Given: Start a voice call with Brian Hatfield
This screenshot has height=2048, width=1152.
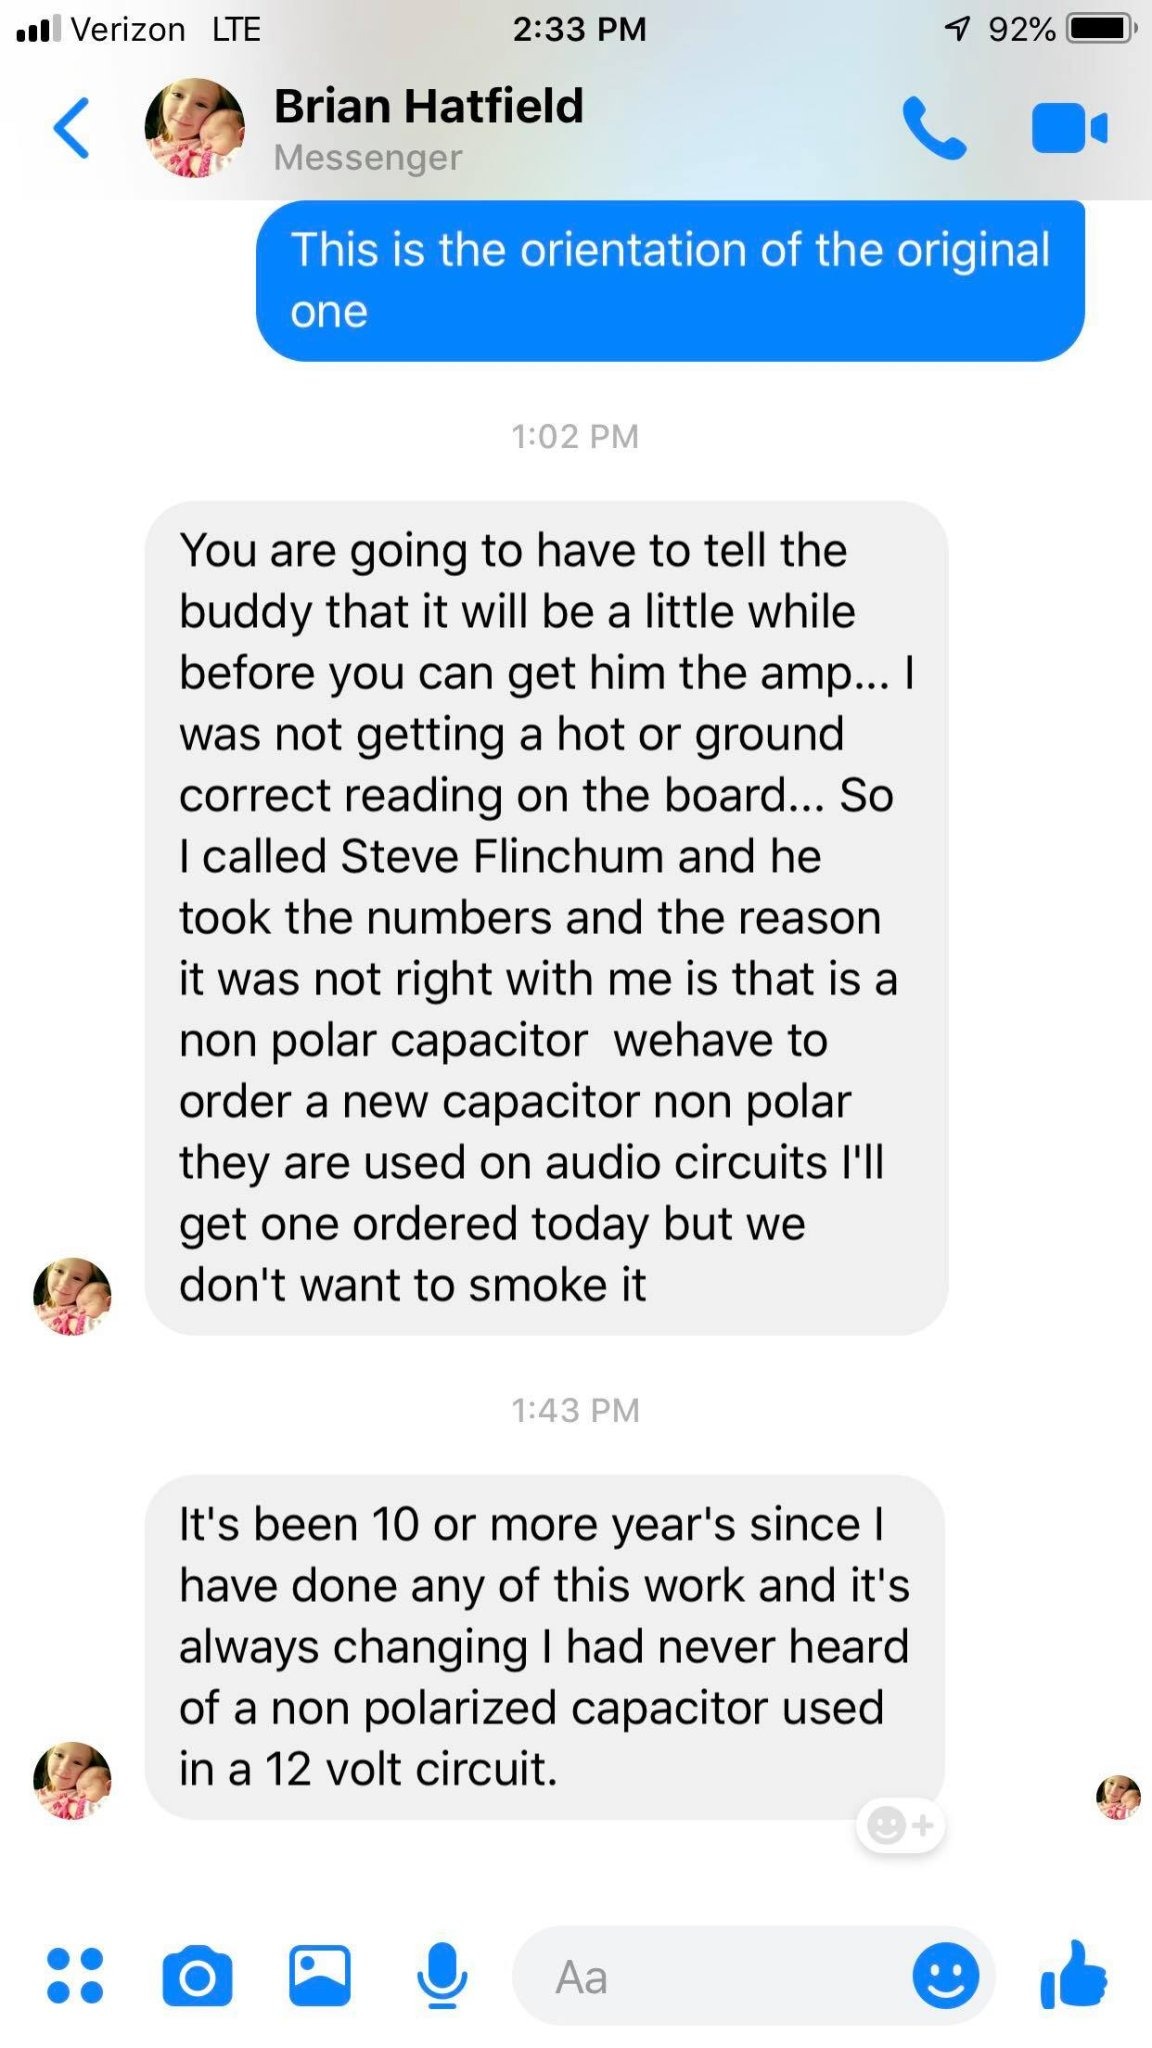Looking at the screenshot, I should coord(934,128).
